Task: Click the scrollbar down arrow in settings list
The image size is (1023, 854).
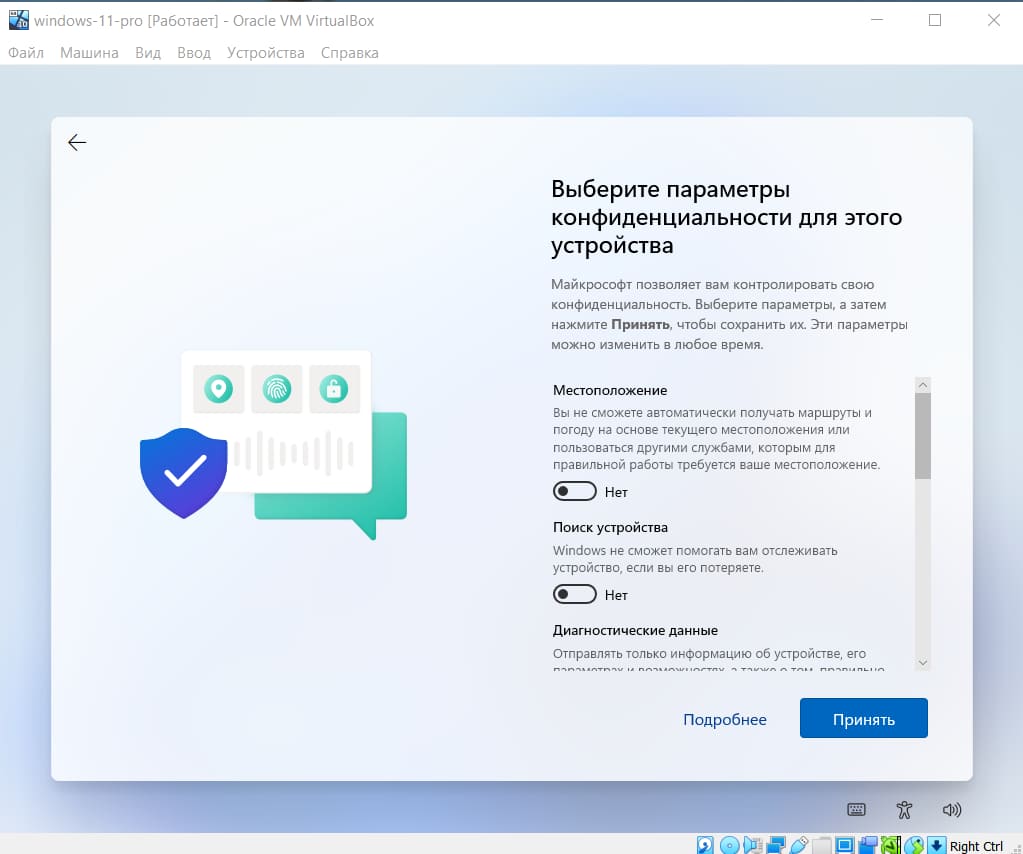Action: [x=923, y=663]
